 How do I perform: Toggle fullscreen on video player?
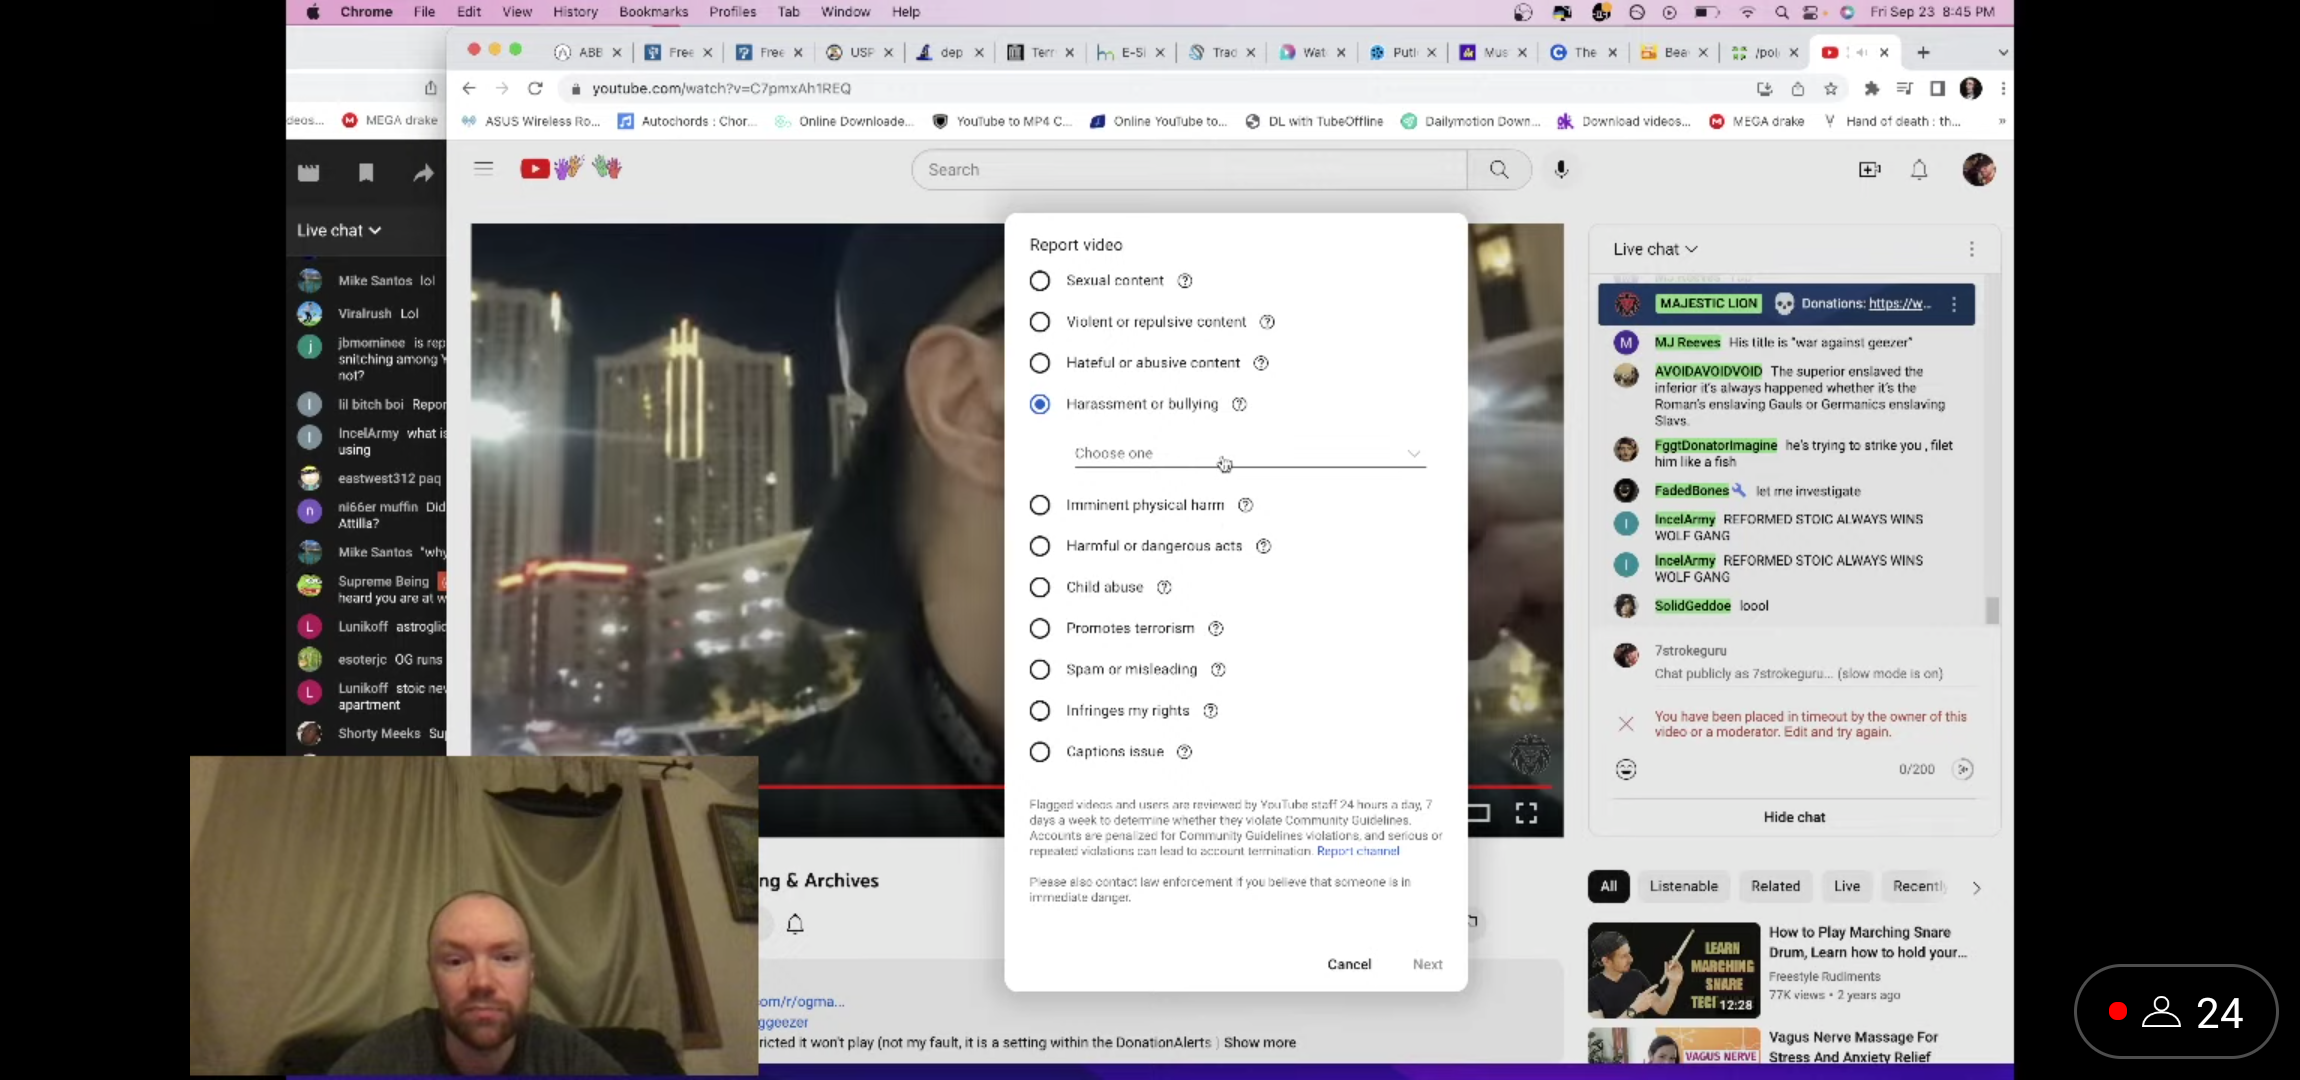1526,814
